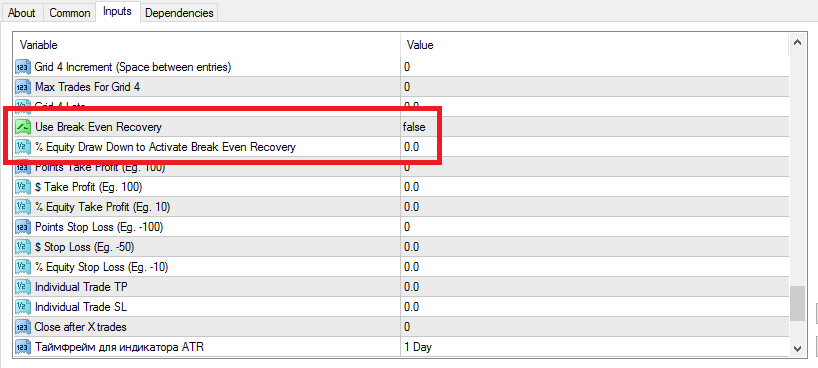Open the 1 Day timeframe value dropdown
Viewport: 818px width, 368px height.
click(595, 347)
